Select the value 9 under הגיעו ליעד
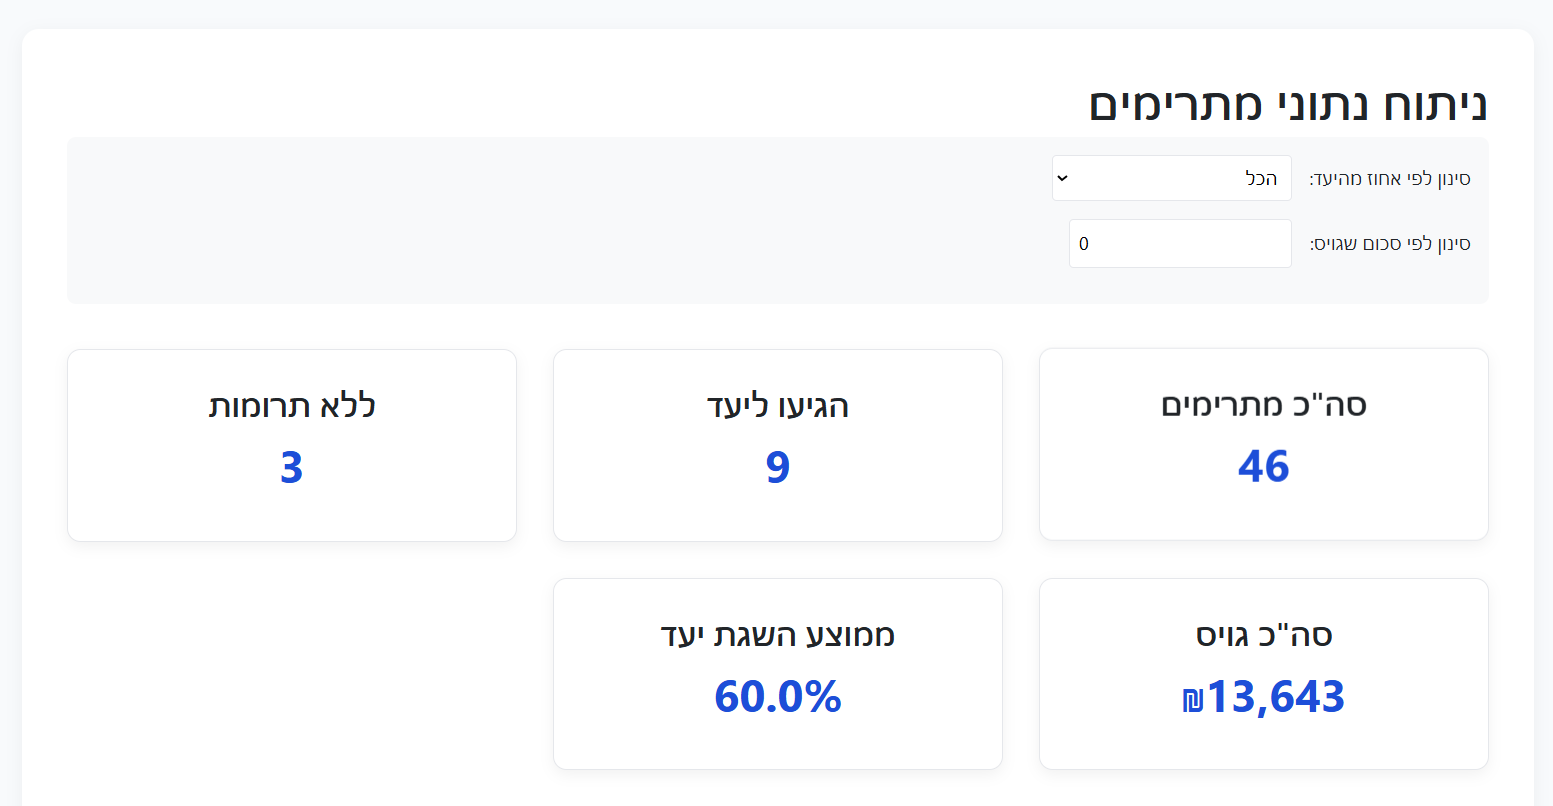The height and width of the screenshot is (806, 1553). tap(777, 466)
